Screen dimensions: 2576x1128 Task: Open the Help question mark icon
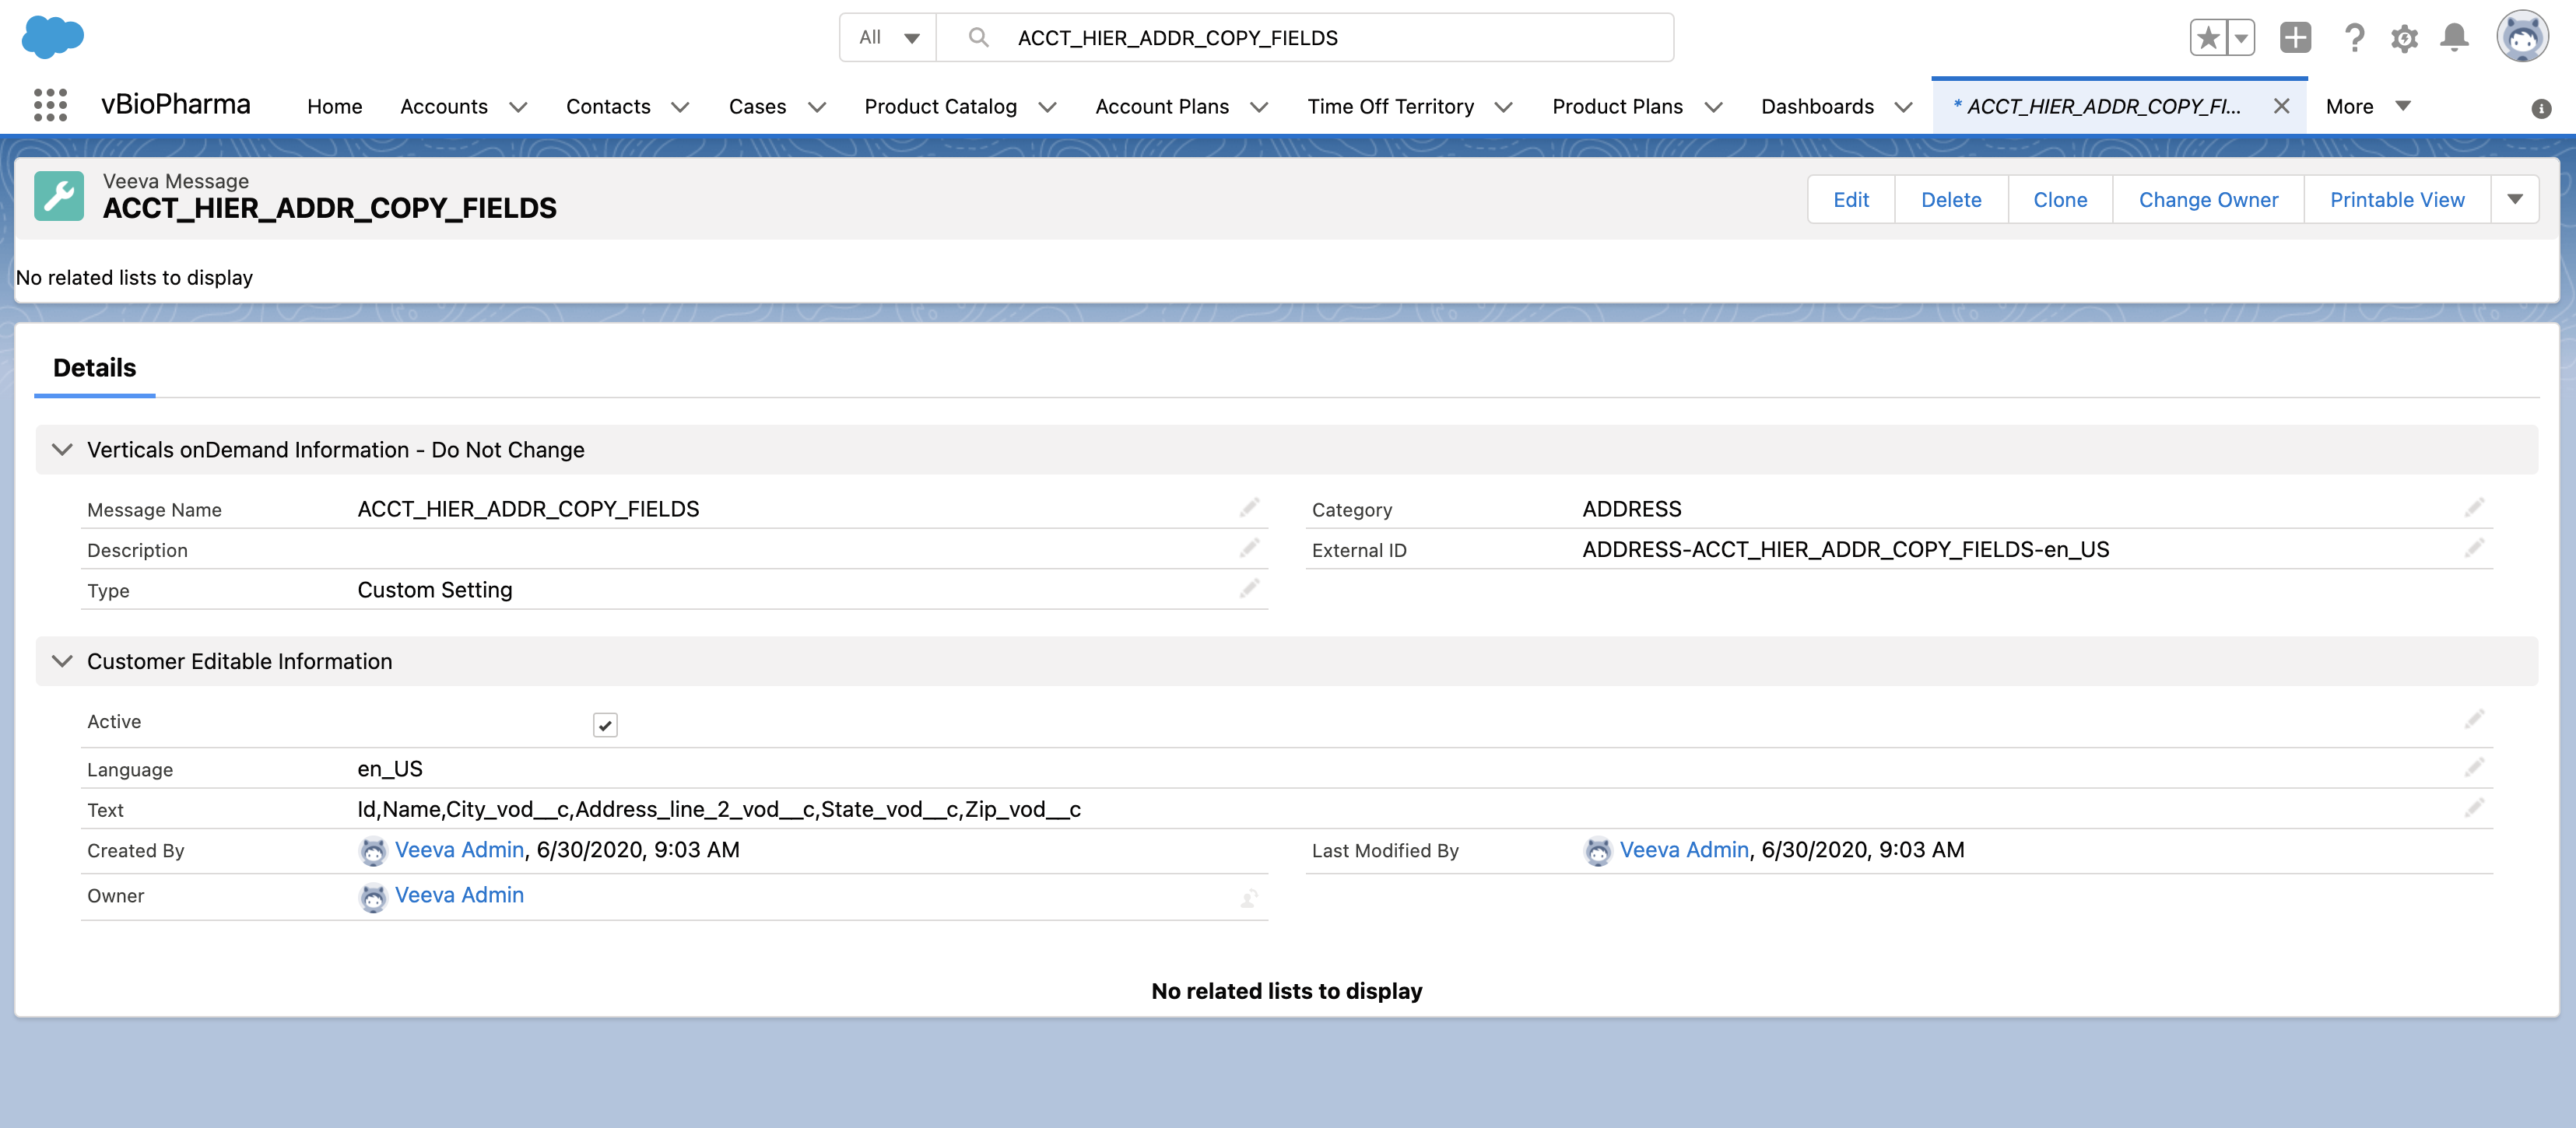pyautogui.click(x=2354, y=38)
